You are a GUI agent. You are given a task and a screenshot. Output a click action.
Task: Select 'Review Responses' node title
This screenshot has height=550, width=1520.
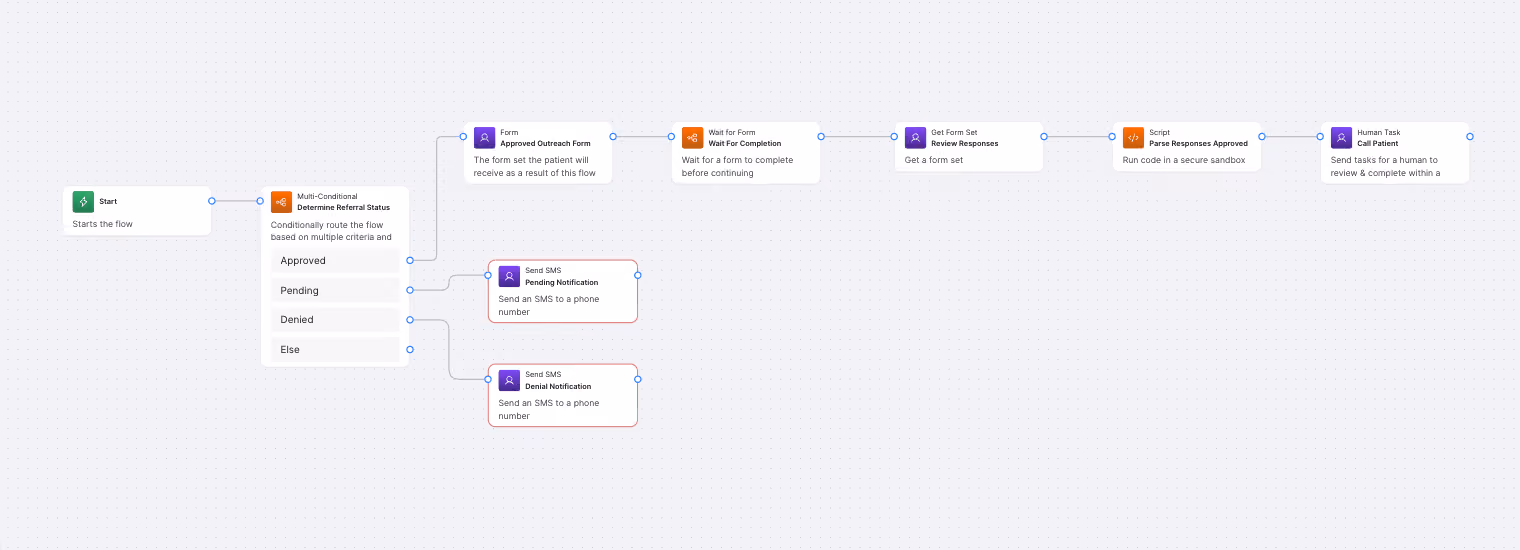964,144
